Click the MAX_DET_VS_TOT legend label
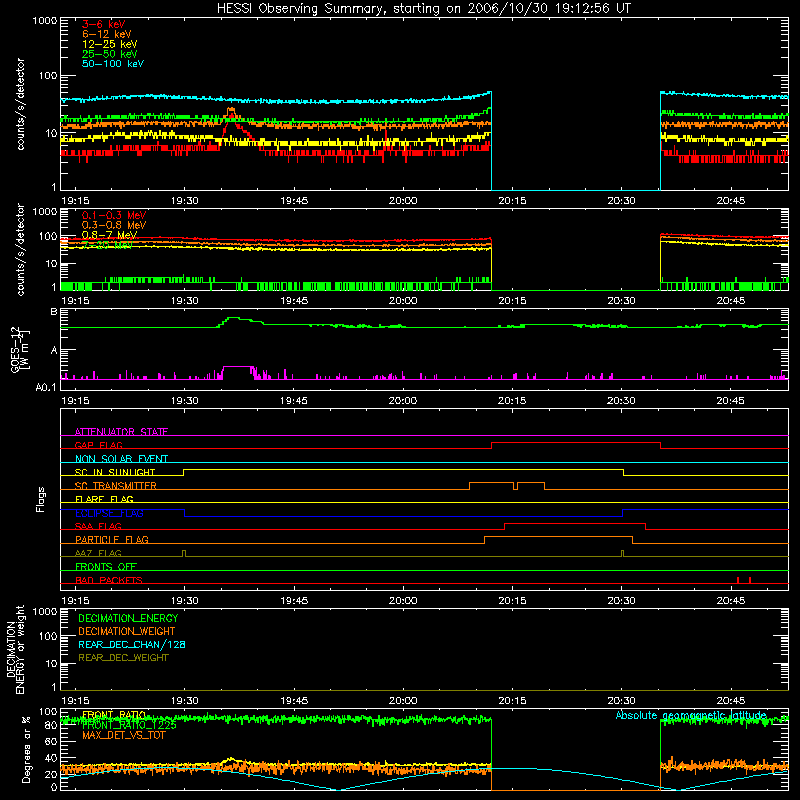Screen dimensions: 800x800 click(x=123, y=735)
